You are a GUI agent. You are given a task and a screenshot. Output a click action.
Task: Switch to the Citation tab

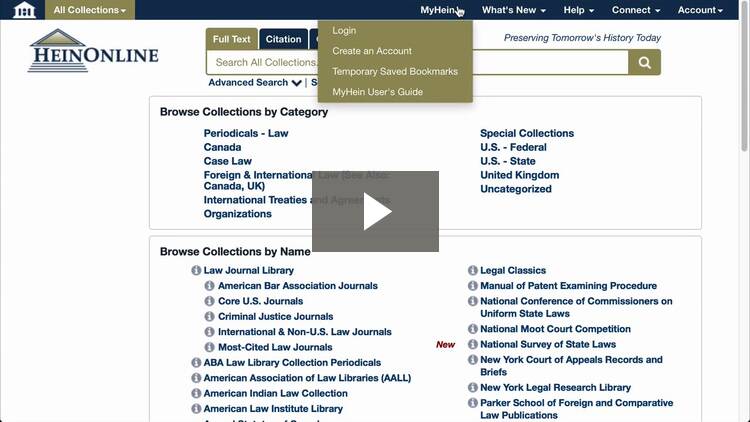coord(283,39)
